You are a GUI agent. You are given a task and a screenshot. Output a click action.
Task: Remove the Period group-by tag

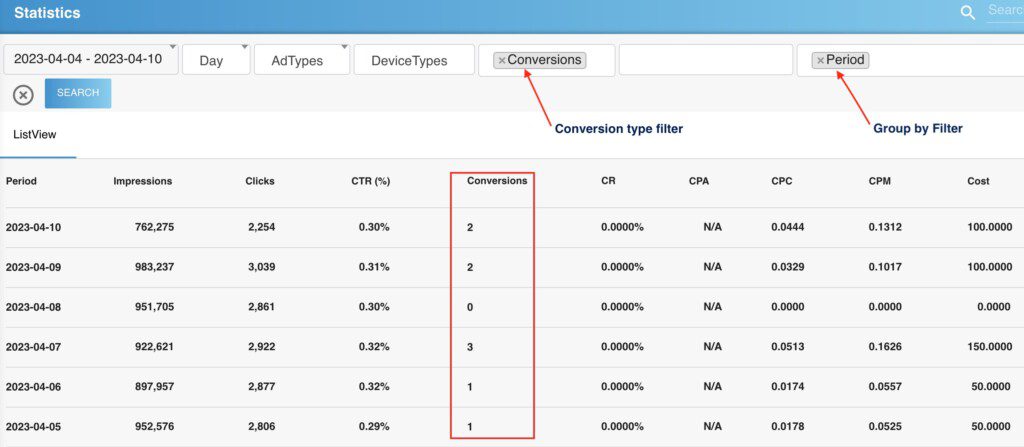[820, 61]
